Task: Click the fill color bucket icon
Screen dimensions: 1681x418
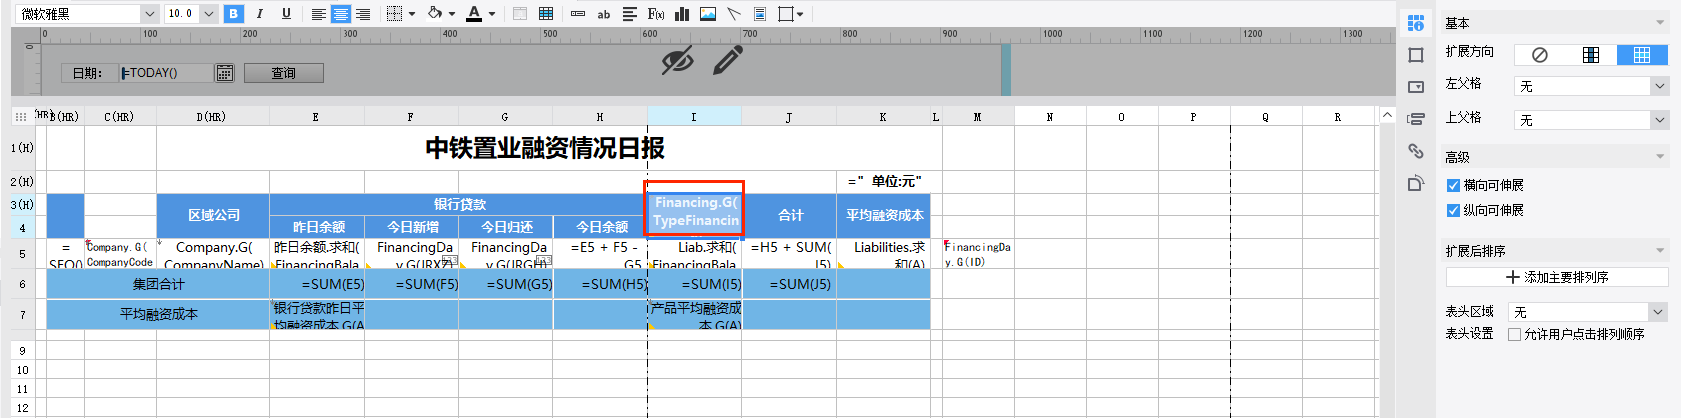Action: [x=435, y=14]
